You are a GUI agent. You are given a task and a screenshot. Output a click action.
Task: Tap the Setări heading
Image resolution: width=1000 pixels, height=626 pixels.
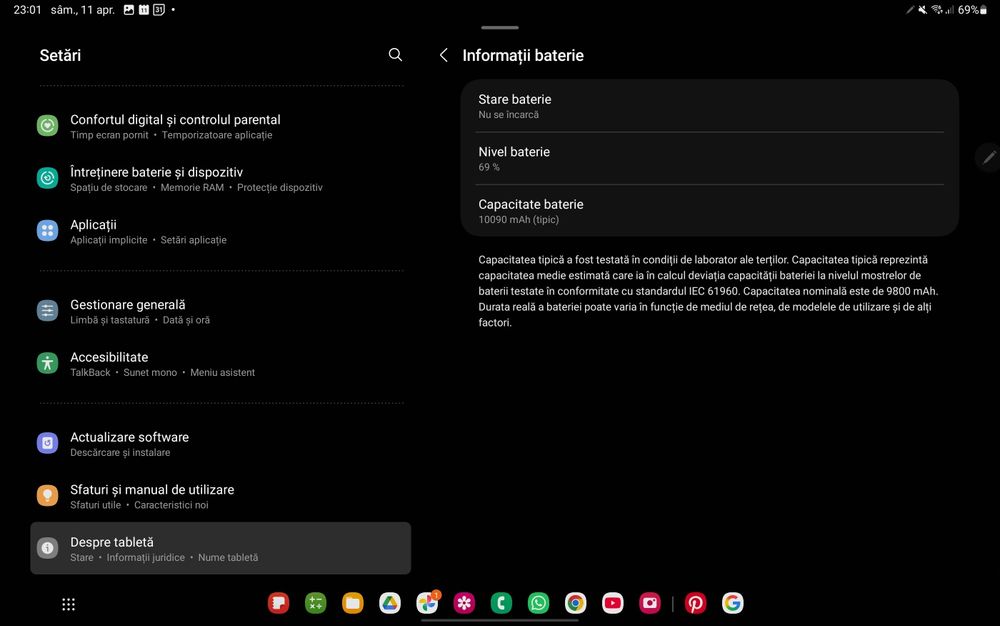coord(60,55)
